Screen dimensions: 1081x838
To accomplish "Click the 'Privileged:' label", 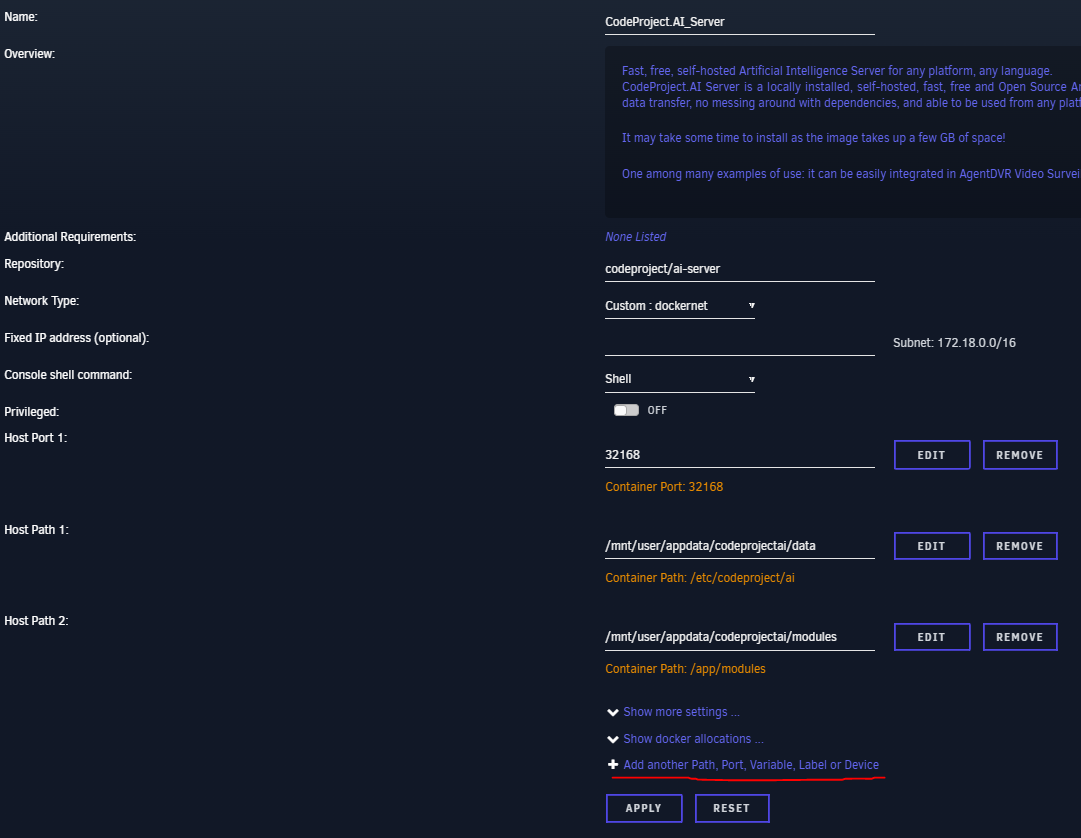I will 32,411.
